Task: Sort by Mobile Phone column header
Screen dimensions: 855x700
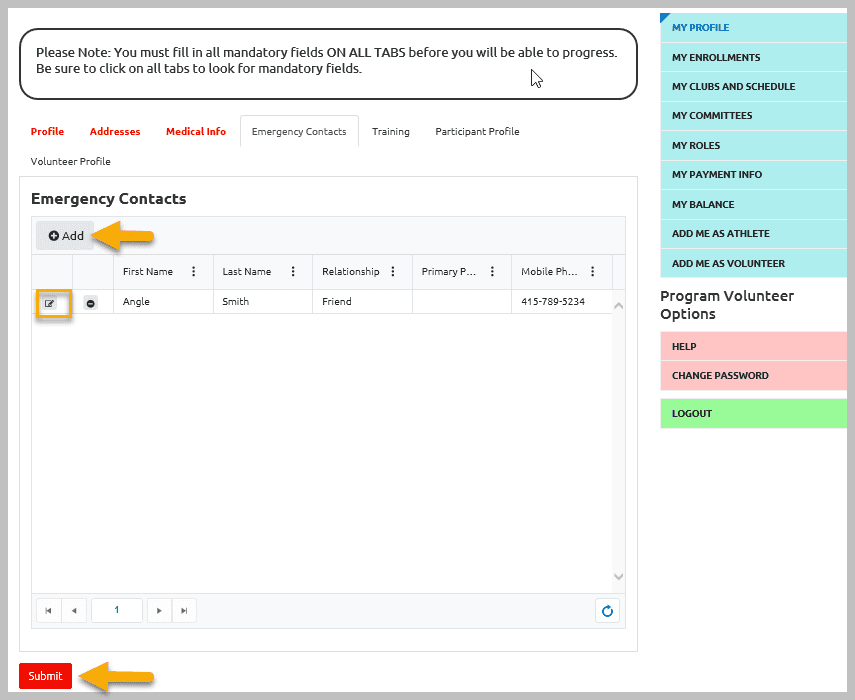Action: [x=549, y=271]
